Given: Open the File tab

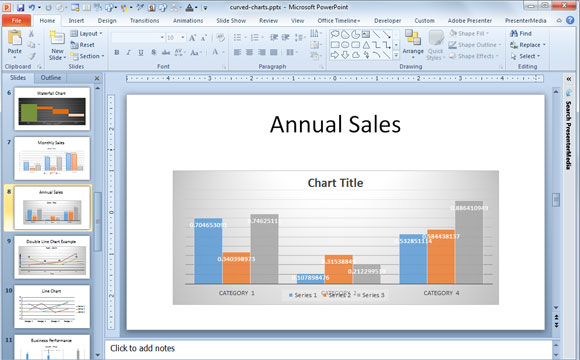Looking at the screenshot, I should click(16, 21).
